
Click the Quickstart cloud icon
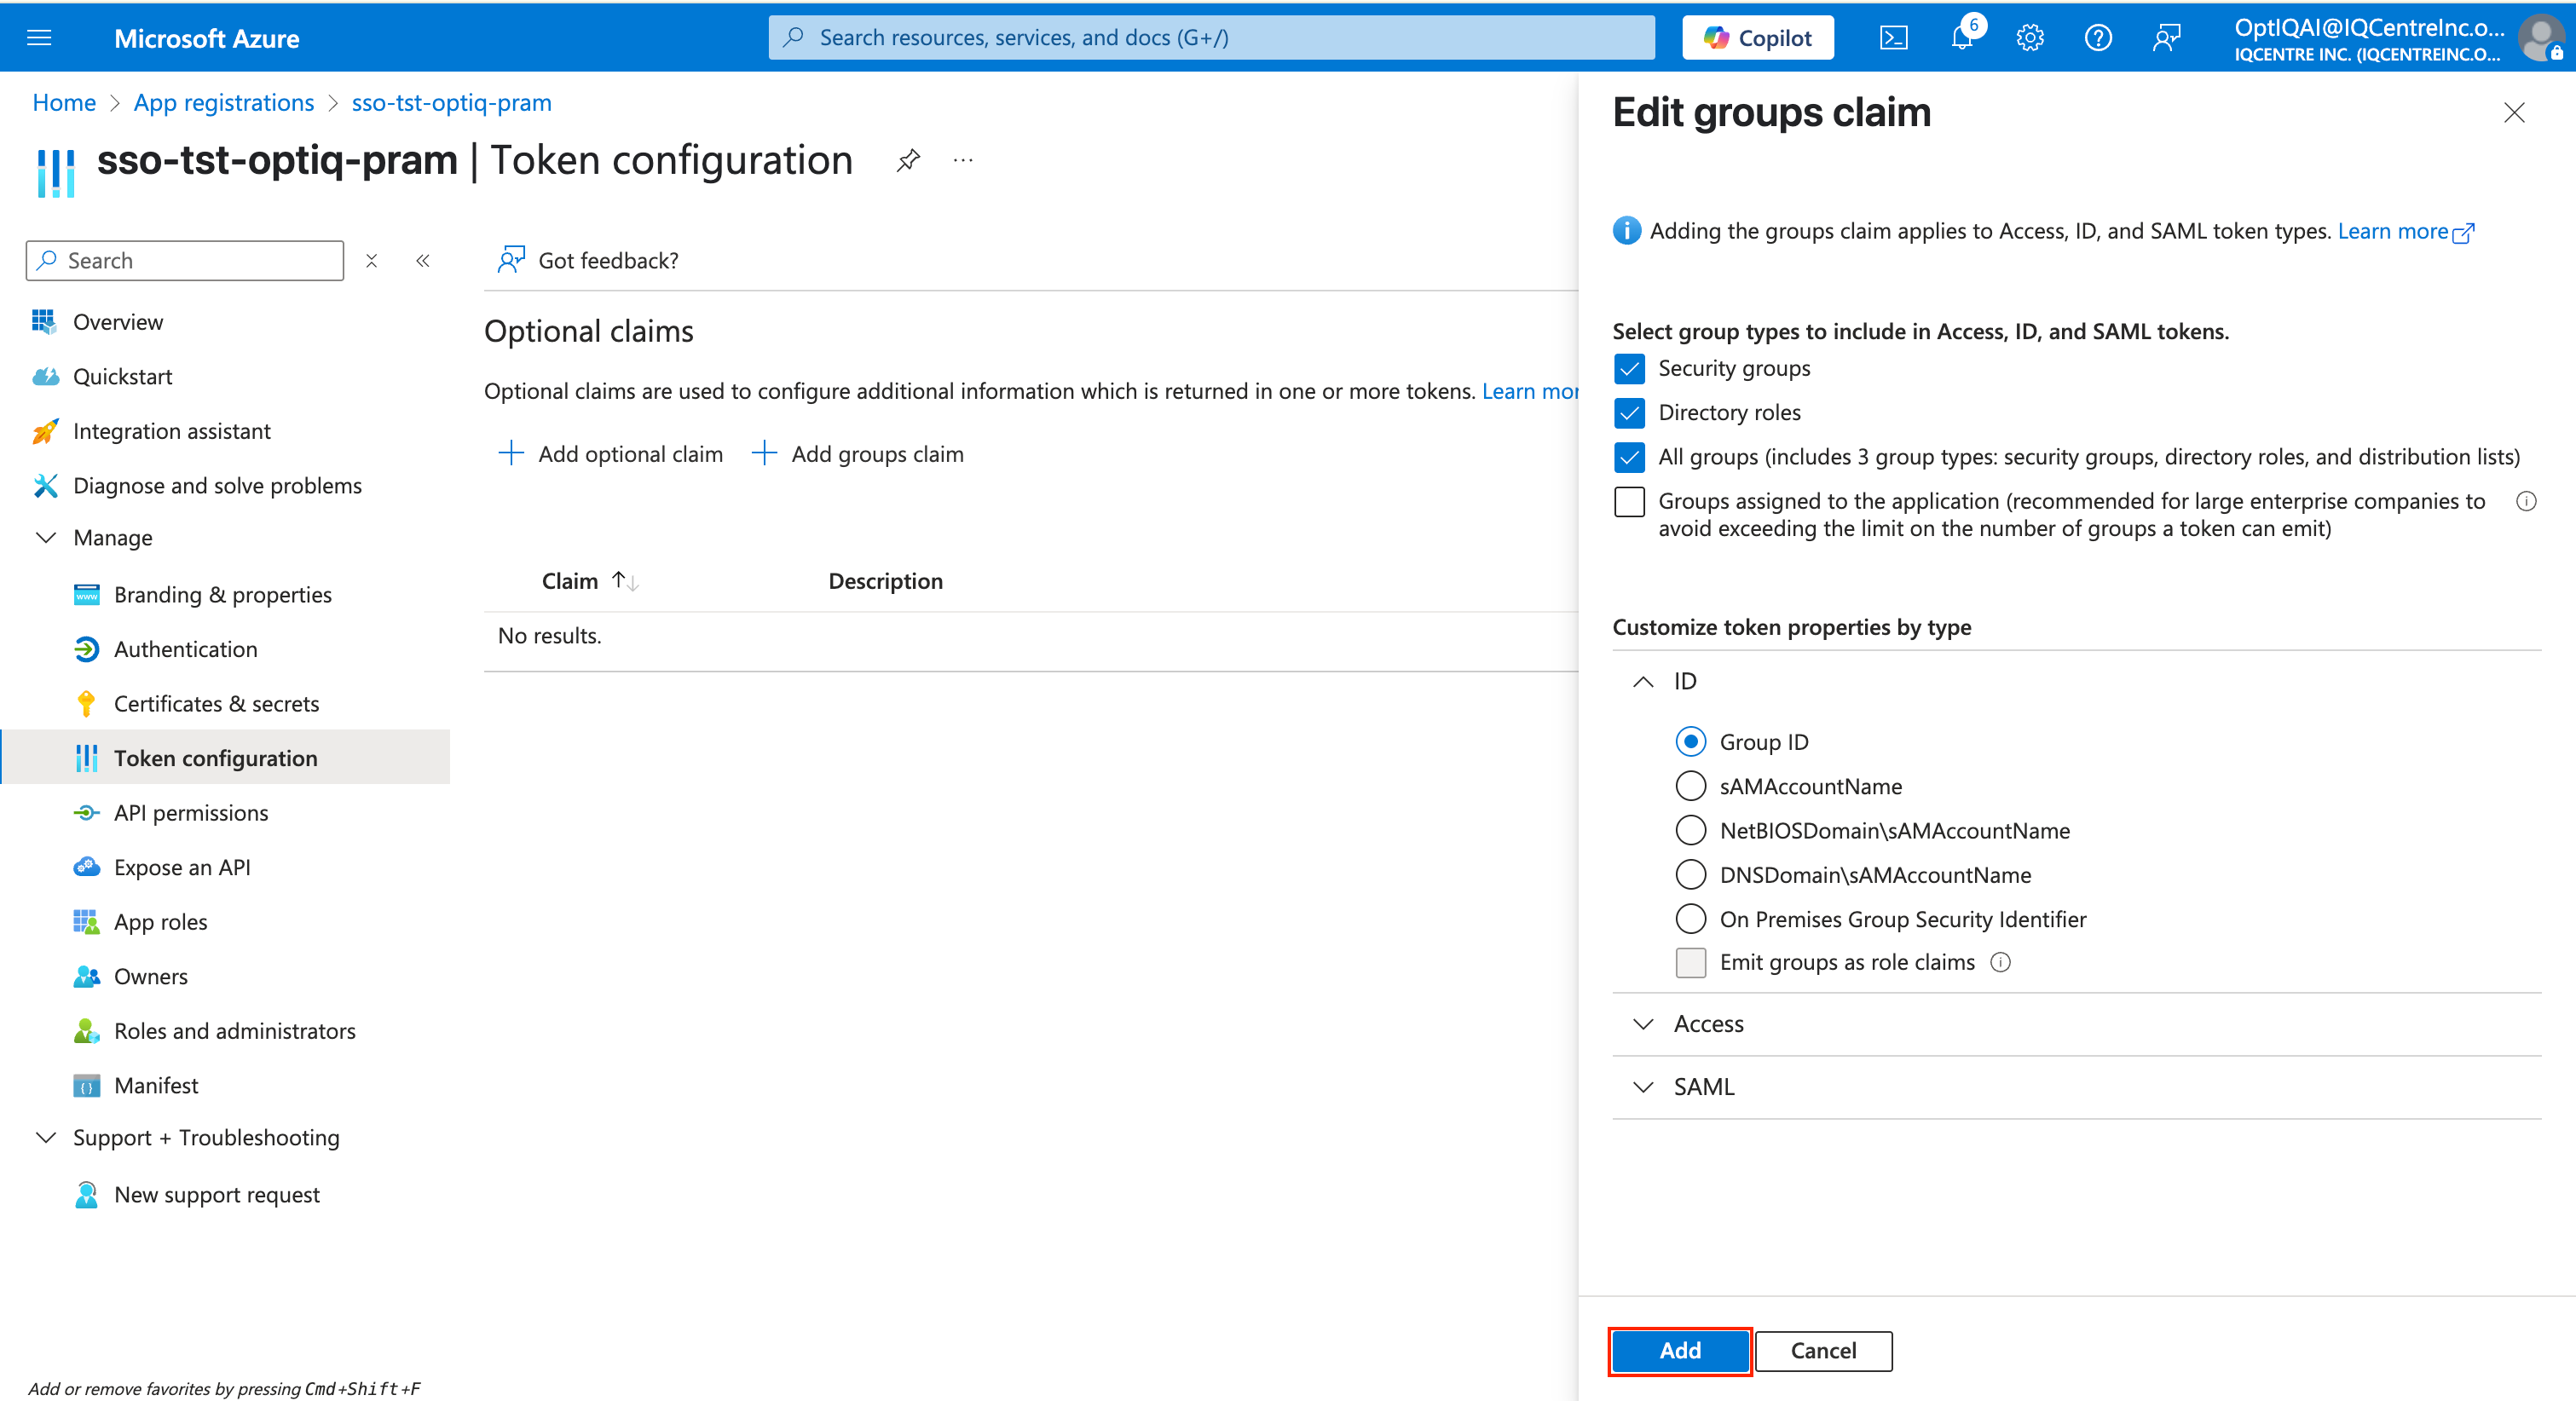(x=45, y=376)
